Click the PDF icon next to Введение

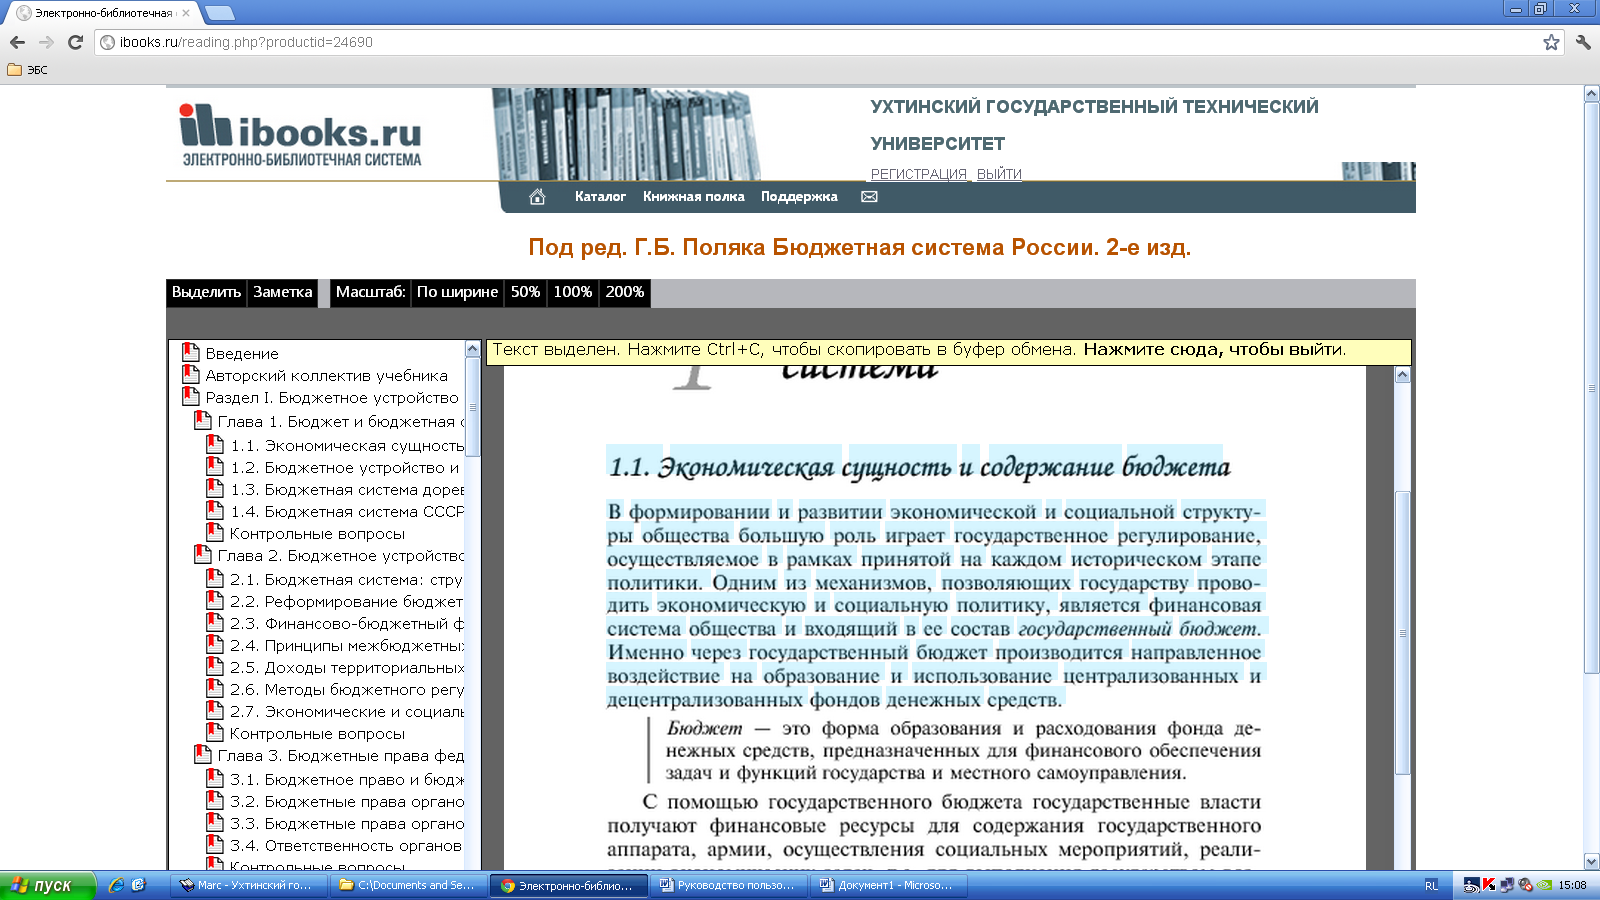click(x=191, y=352)
